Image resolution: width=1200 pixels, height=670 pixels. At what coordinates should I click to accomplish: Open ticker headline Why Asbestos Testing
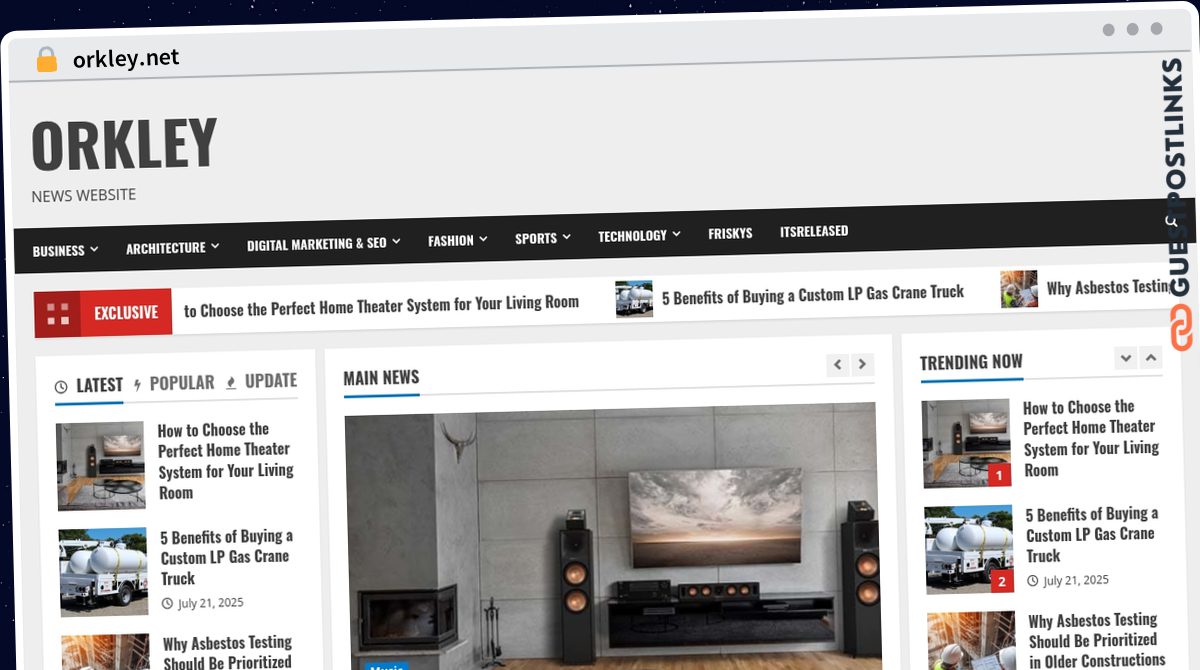pyautogui.click(x=1108, y=288)
